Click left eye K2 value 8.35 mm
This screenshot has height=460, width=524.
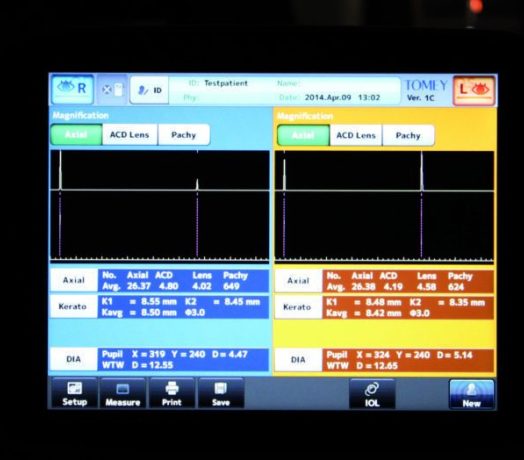pyautogui.click(x=467, y=303)
